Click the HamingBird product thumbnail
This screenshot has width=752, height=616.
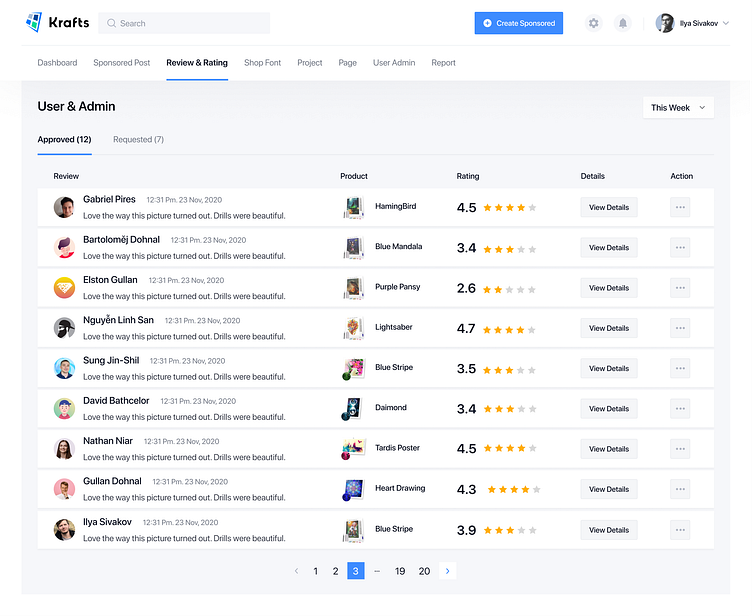(x=354, y=208)
